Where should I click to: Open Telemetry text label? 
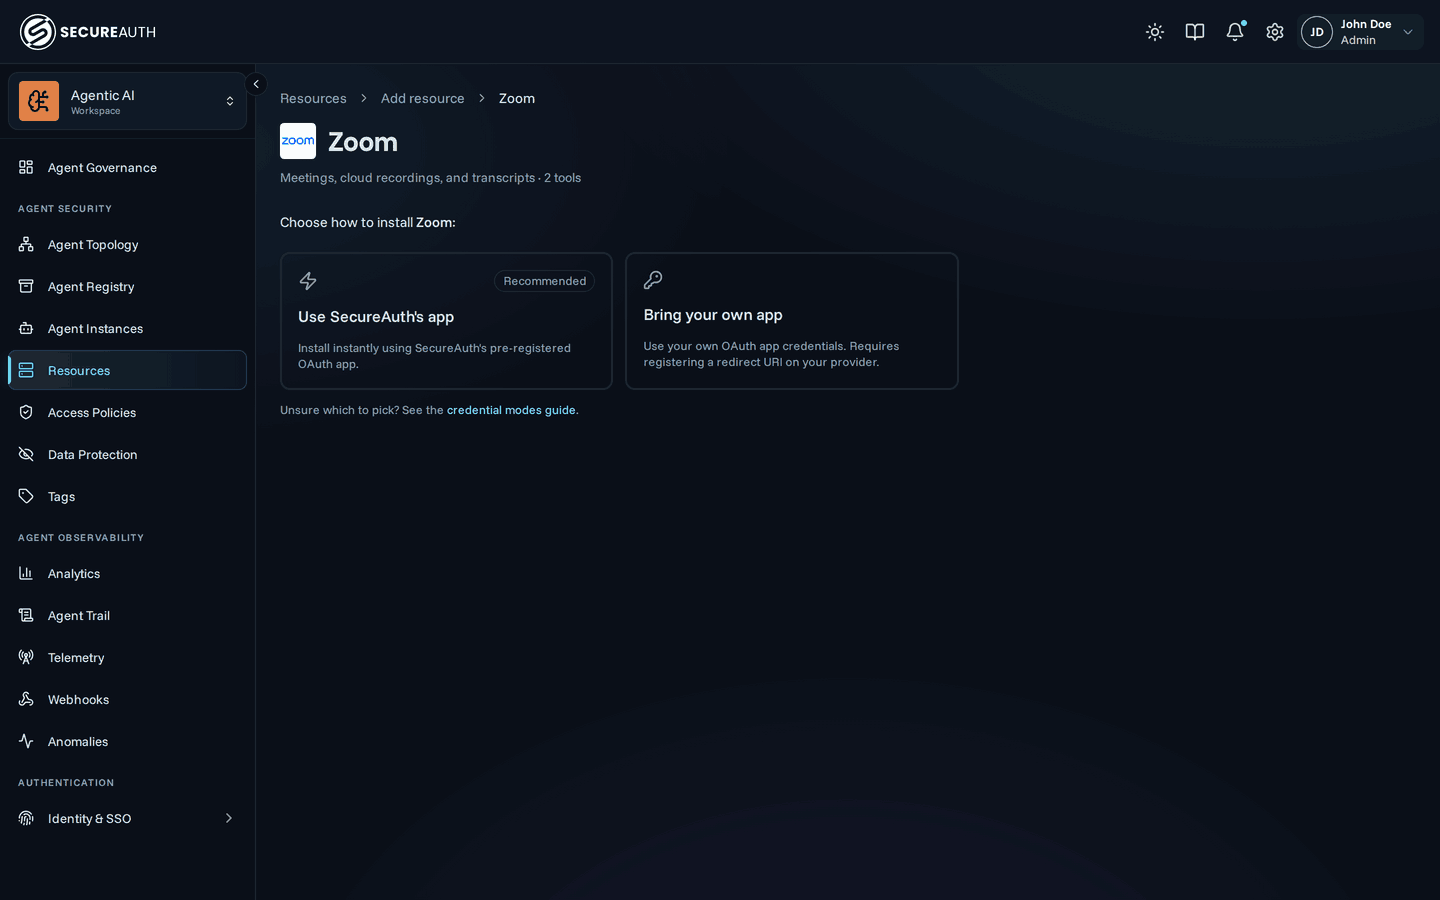click(76, 658)
